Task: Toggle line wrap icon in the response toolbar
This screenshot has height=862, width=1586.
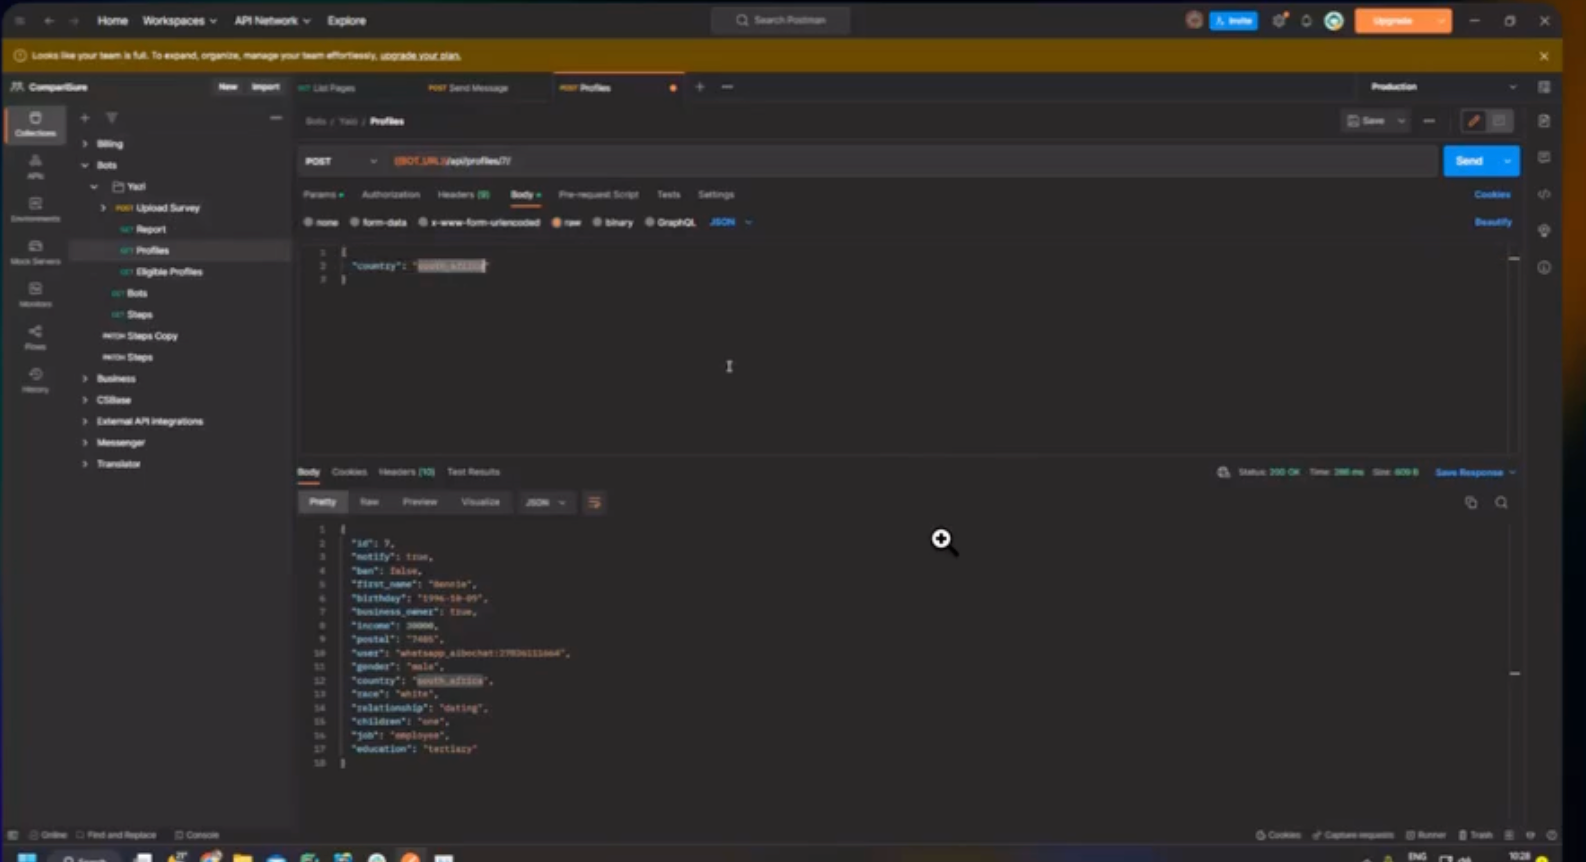Action: point(594,502)
